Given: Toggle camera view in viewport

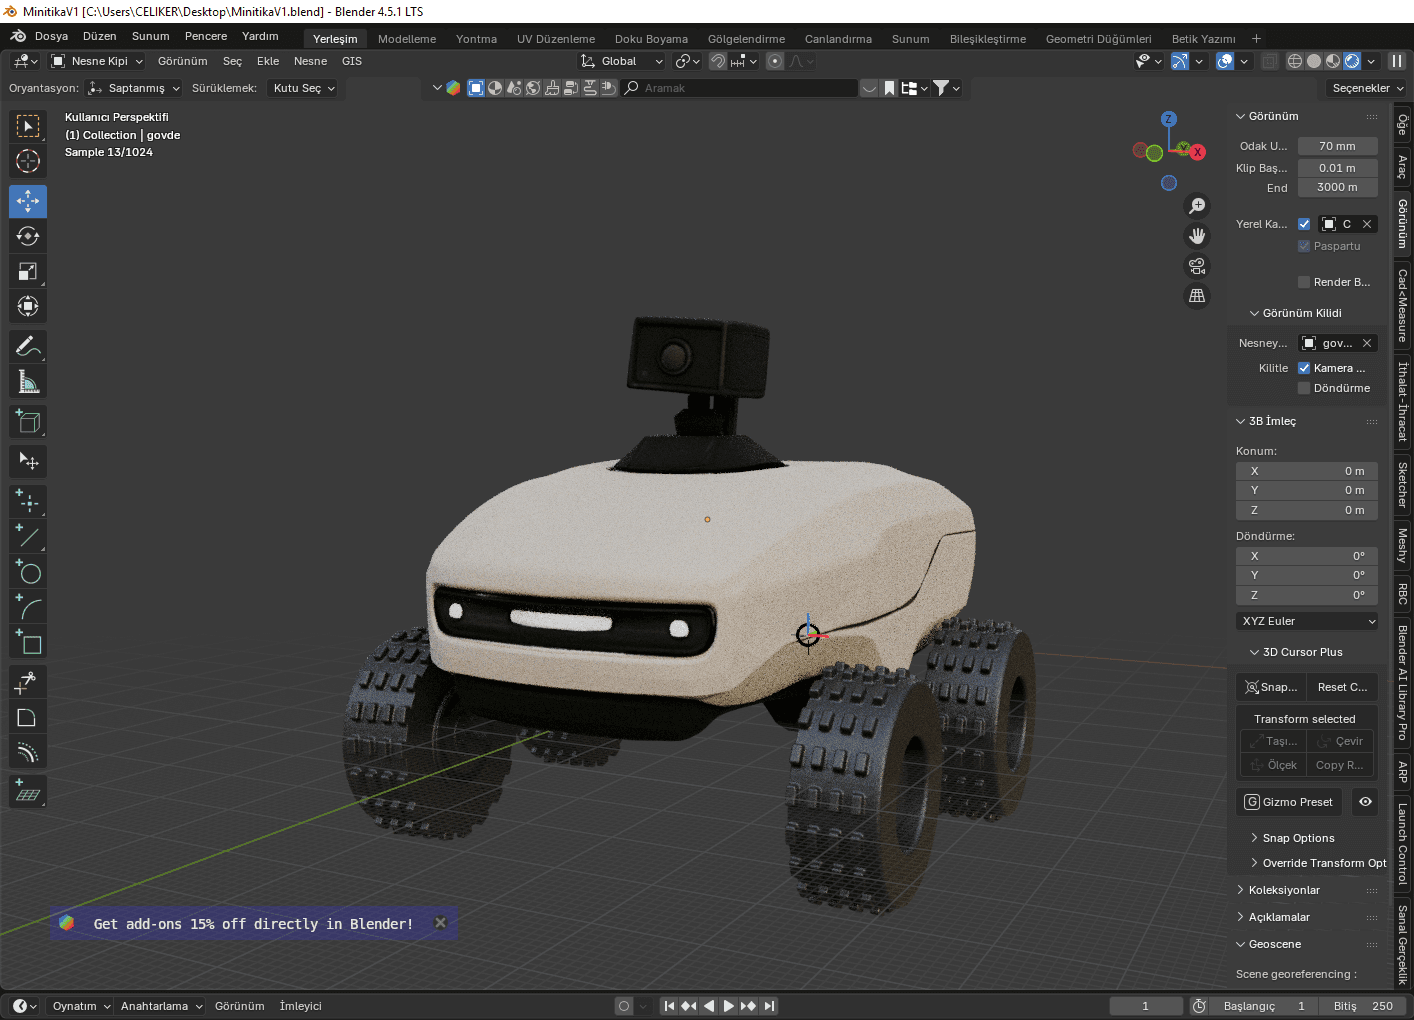Looking at the screenshot, I should [1196, 266].
